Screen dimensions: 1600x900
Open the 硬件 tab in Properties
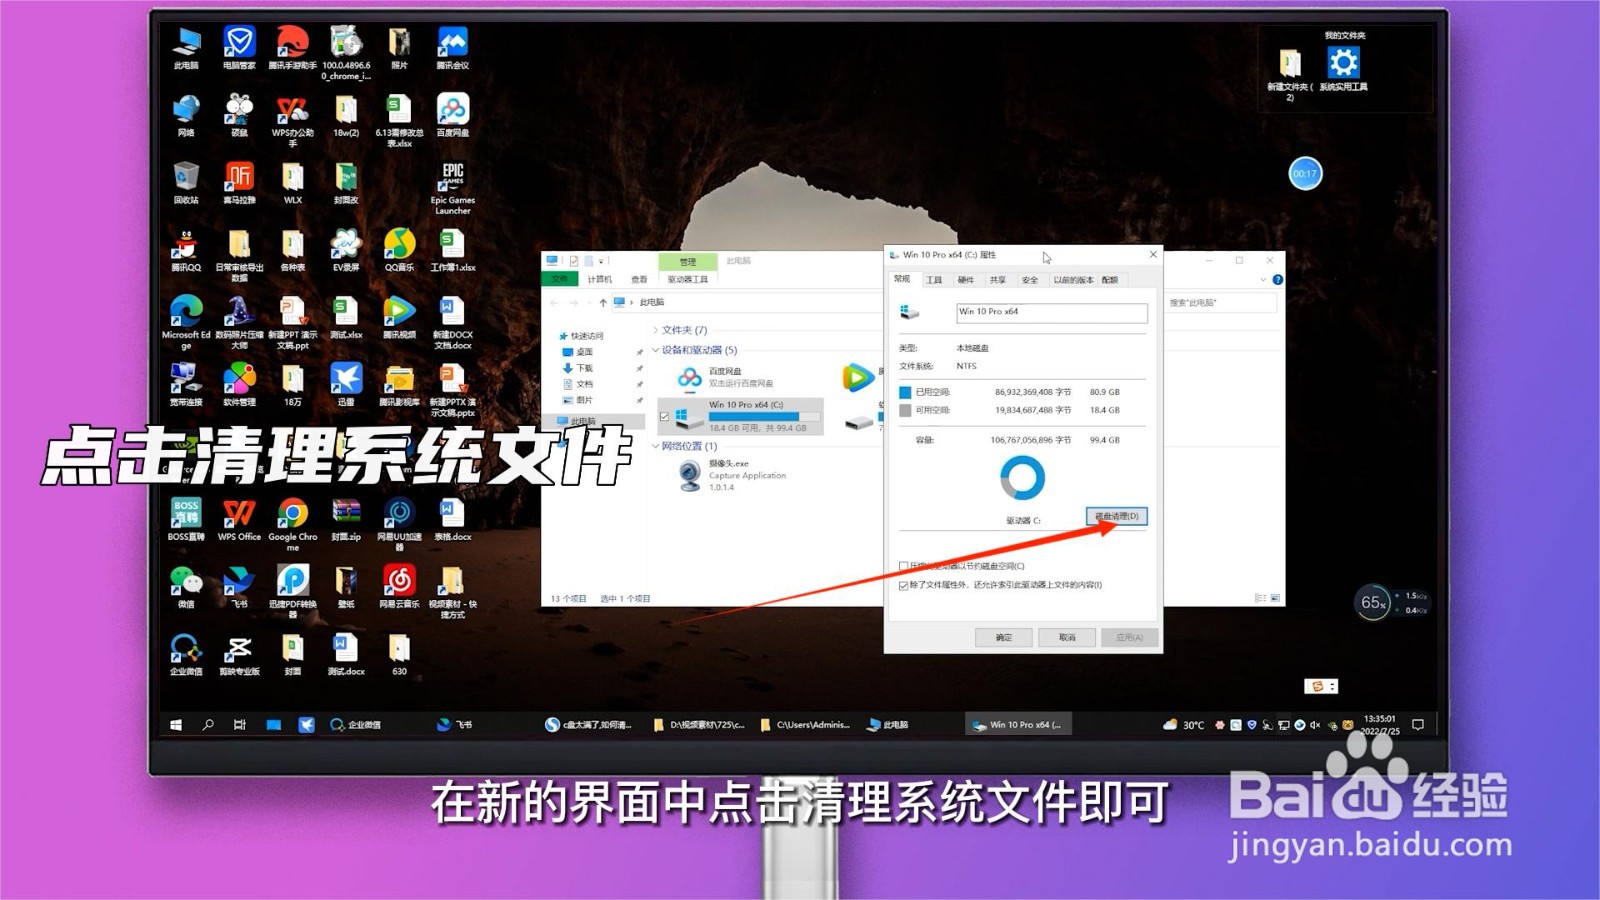click(x=965, y=280)
